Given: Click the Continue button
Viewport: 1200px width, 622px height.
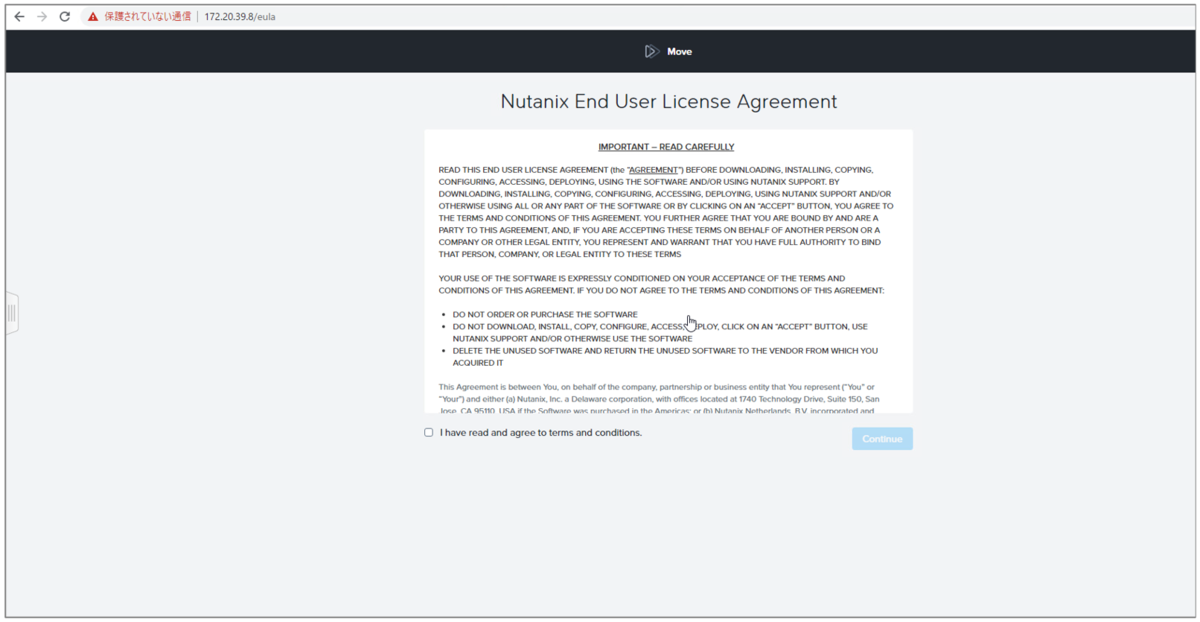Looking at the screenshot, I should pyautogui.click(x=882, y=439).
